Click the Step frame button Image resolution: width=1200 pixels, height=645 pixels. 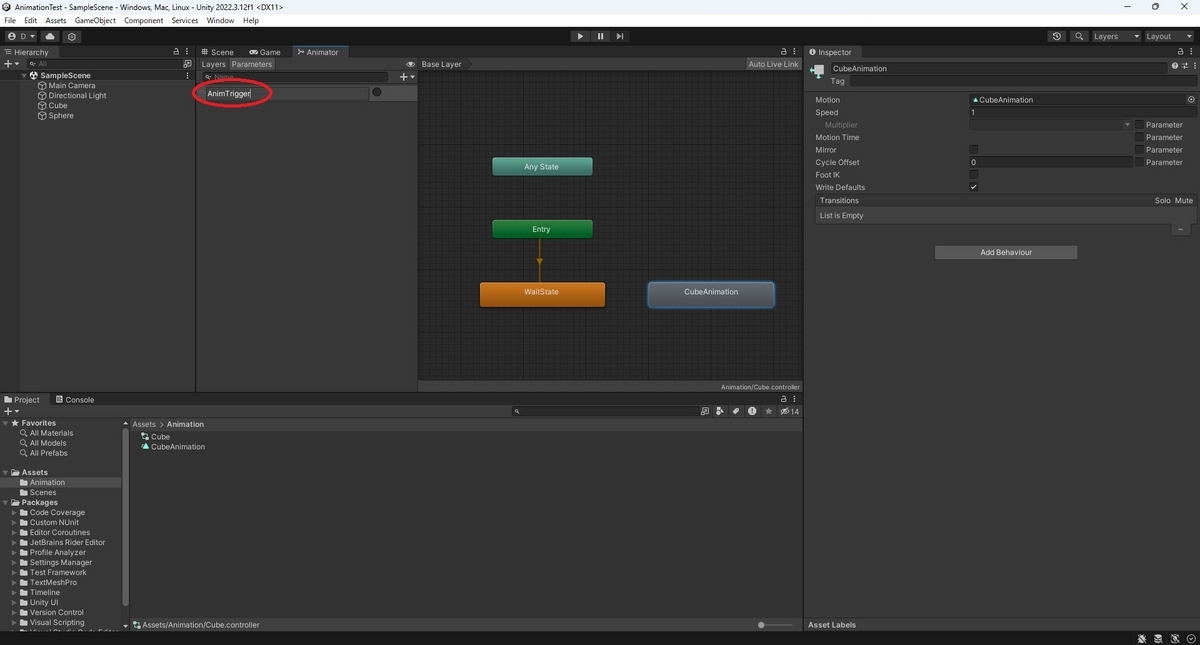click(620, 36)
